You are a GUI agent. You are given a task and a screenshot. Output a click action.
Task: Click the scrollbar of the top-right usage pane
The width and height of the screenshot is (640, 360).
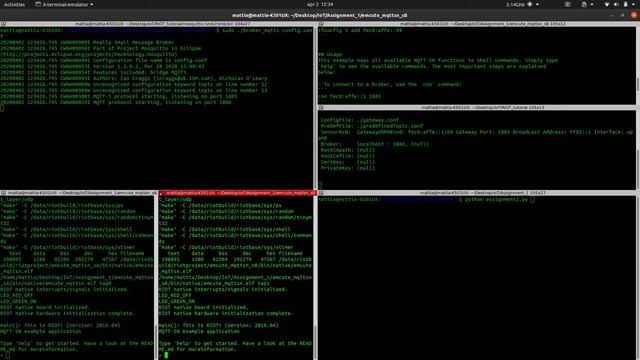638,65
